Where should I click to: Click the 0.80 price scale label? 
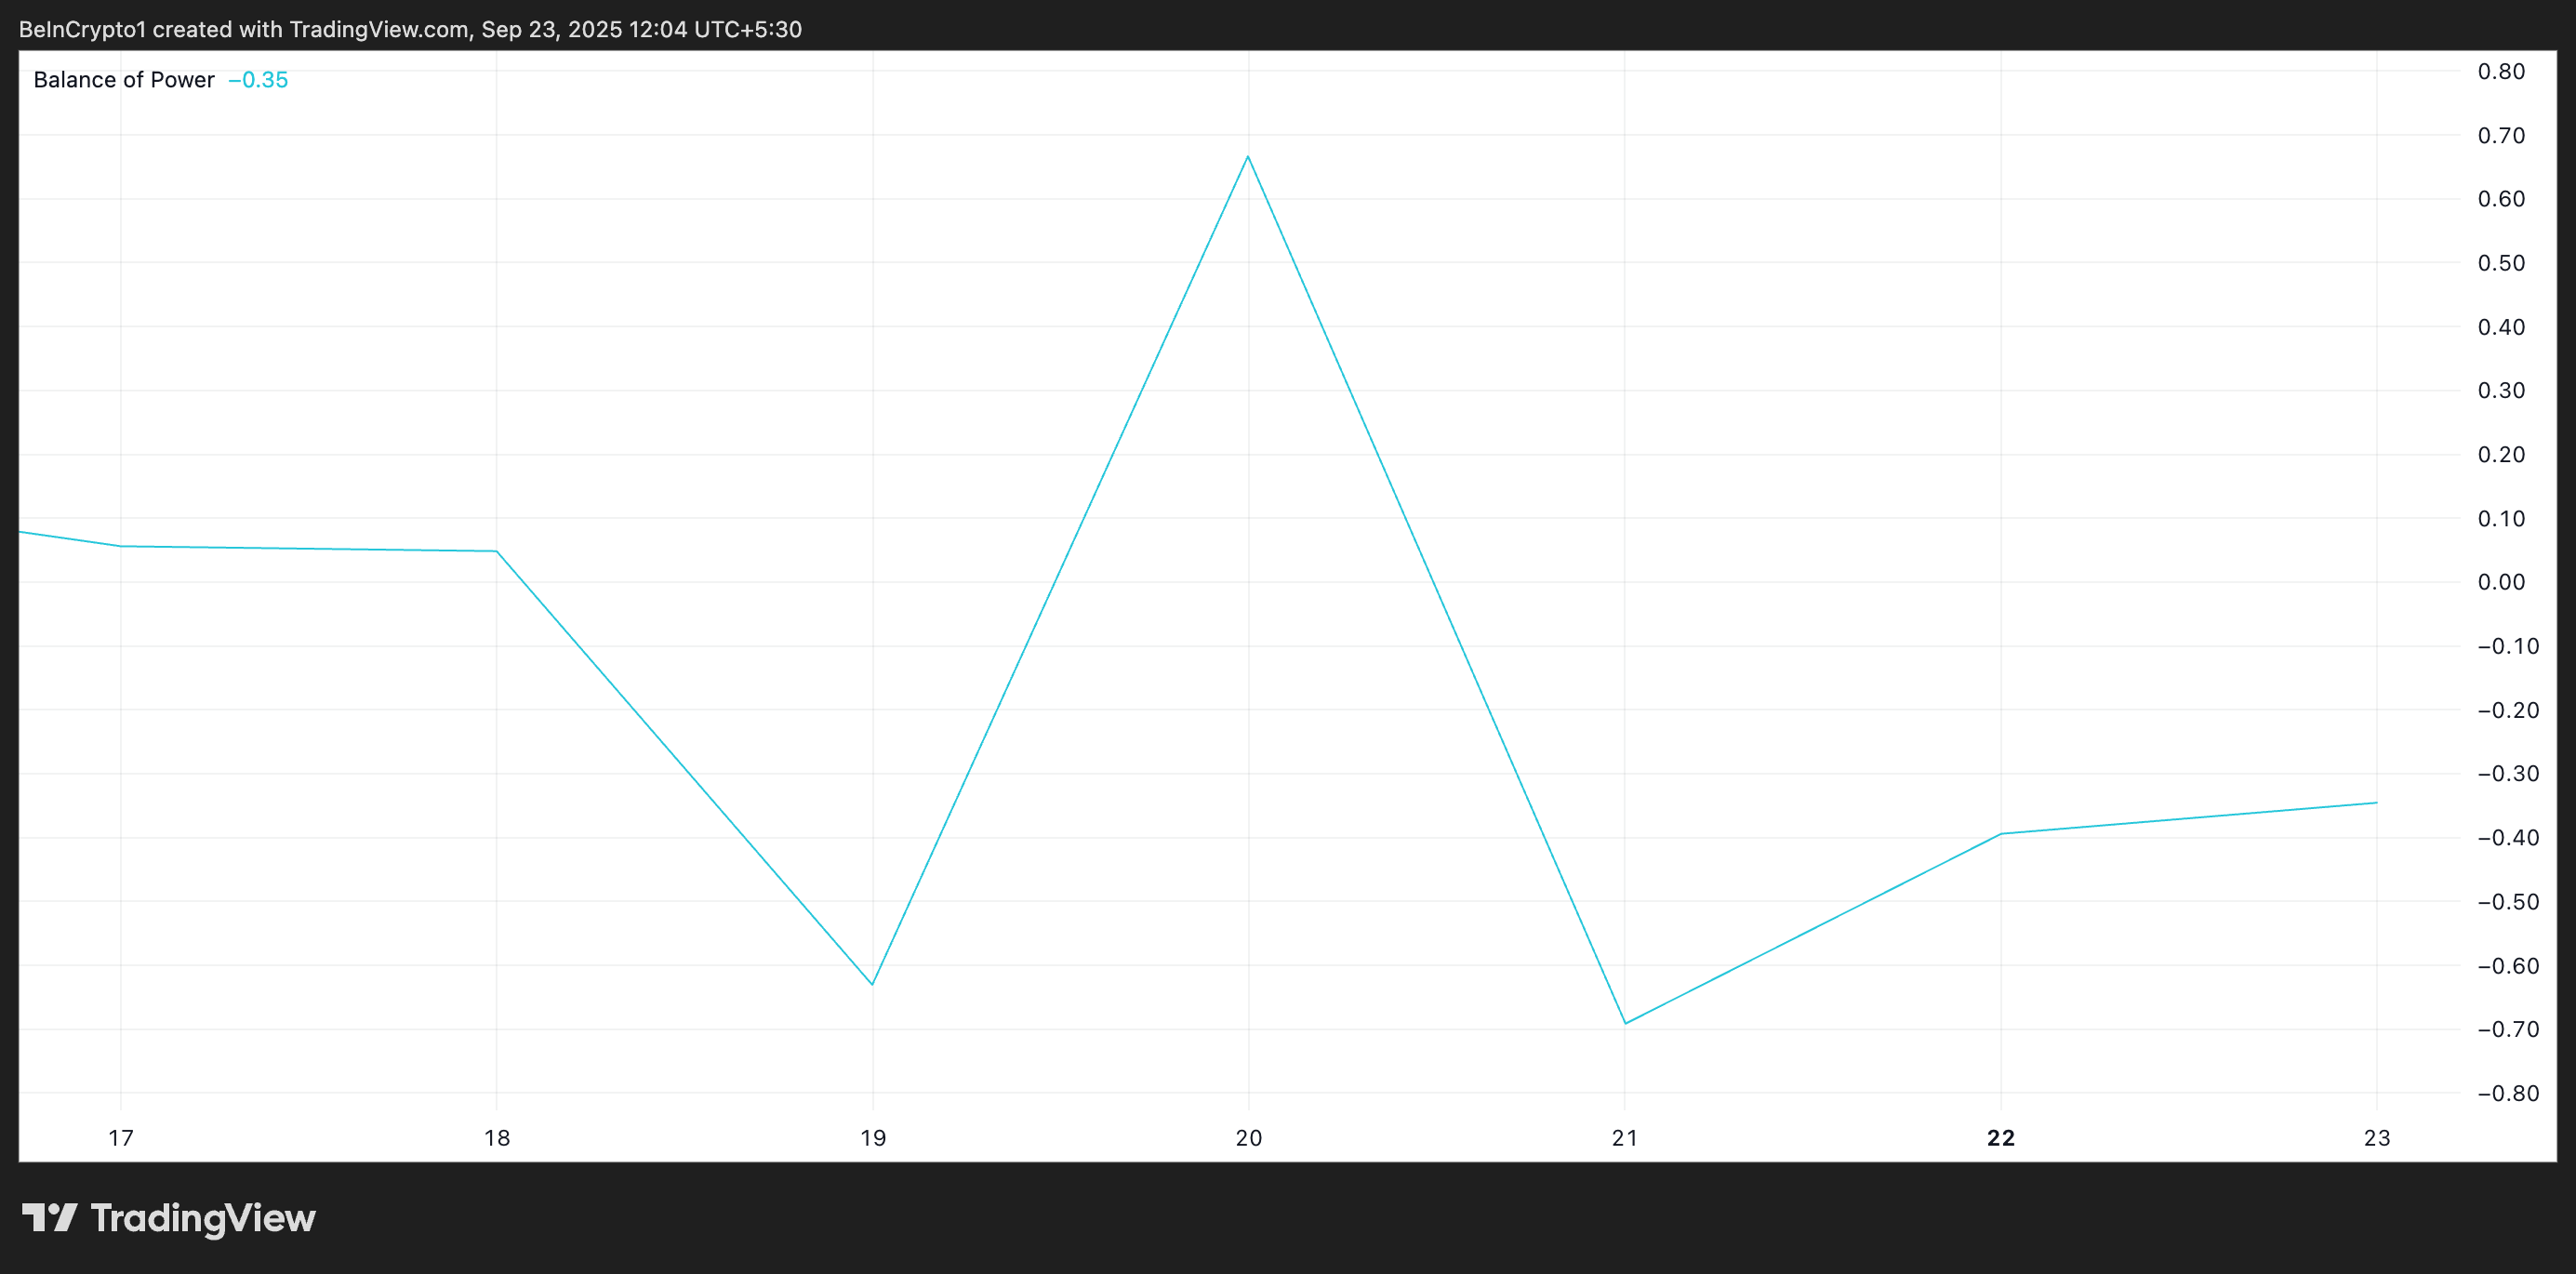[x=2501, y=71]
